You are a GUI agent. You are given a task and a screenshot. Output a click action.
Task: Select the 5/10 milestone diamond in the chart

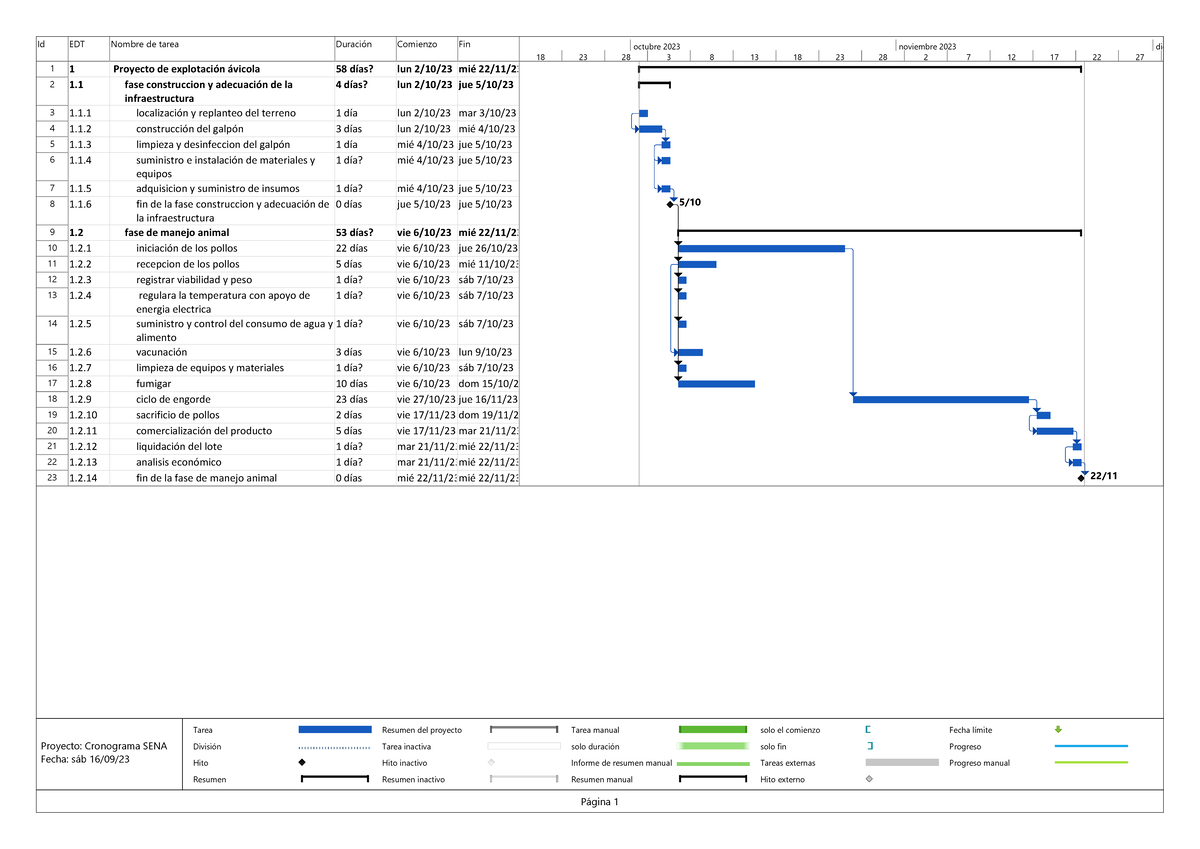pos(670,204)
